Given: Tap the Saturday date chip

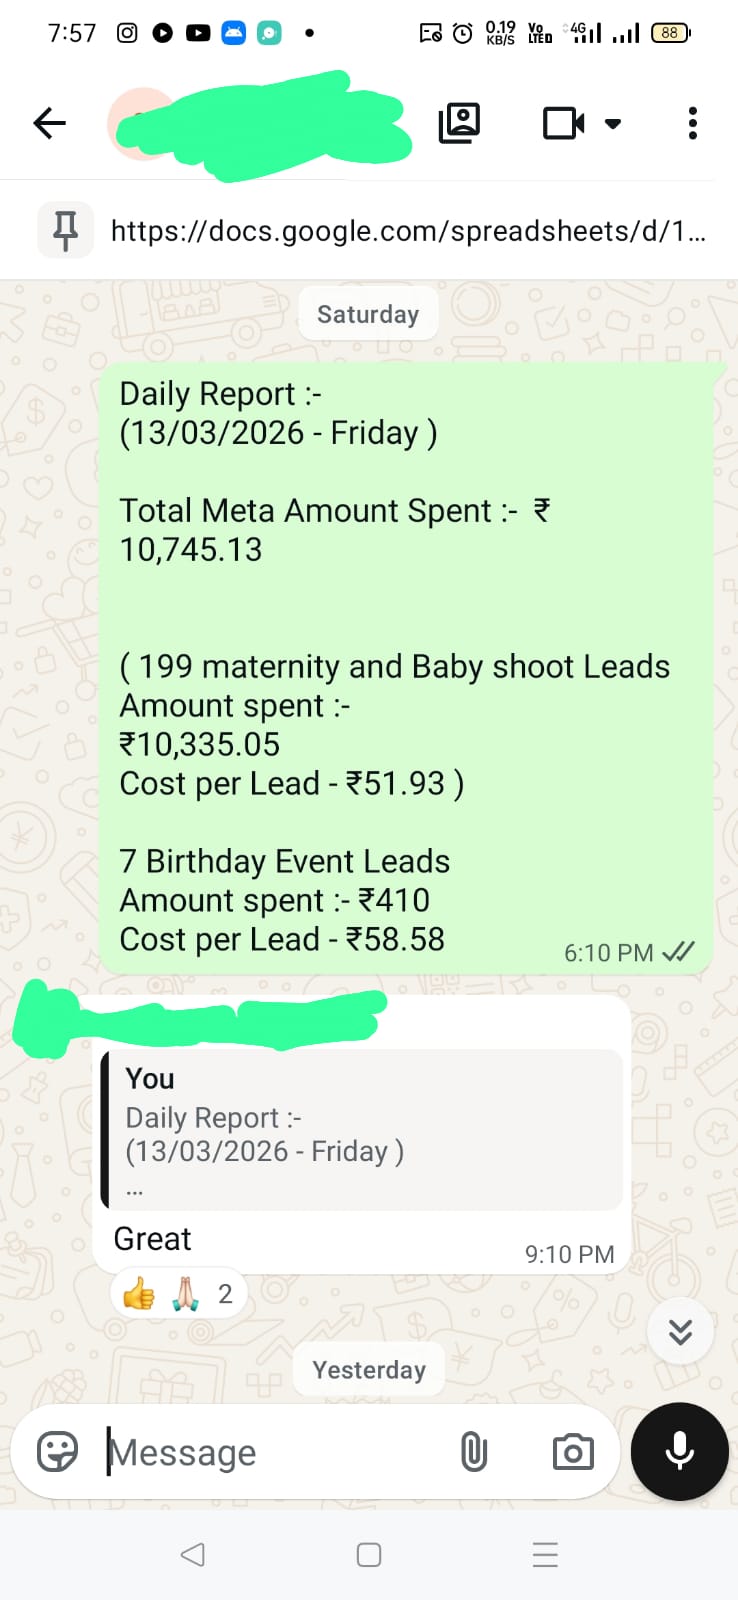Looking at the screenshot, I should [368, 314].
